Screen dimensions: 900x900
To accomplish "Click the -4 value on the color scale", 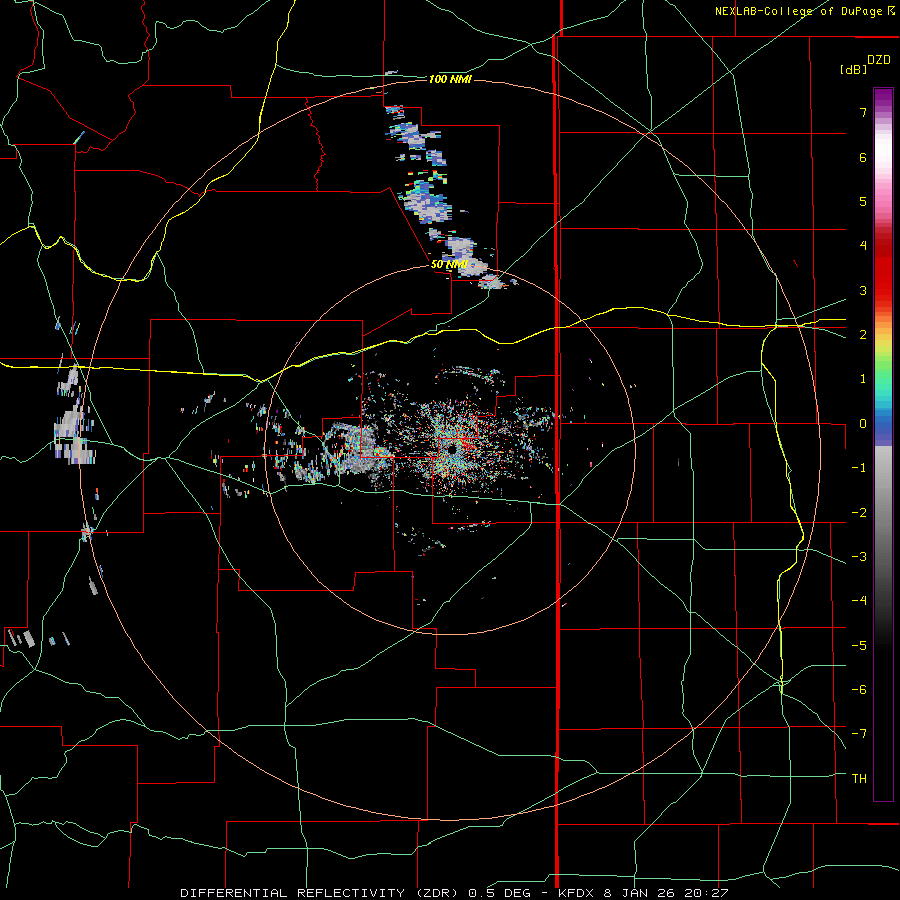I will coord(859,601).
